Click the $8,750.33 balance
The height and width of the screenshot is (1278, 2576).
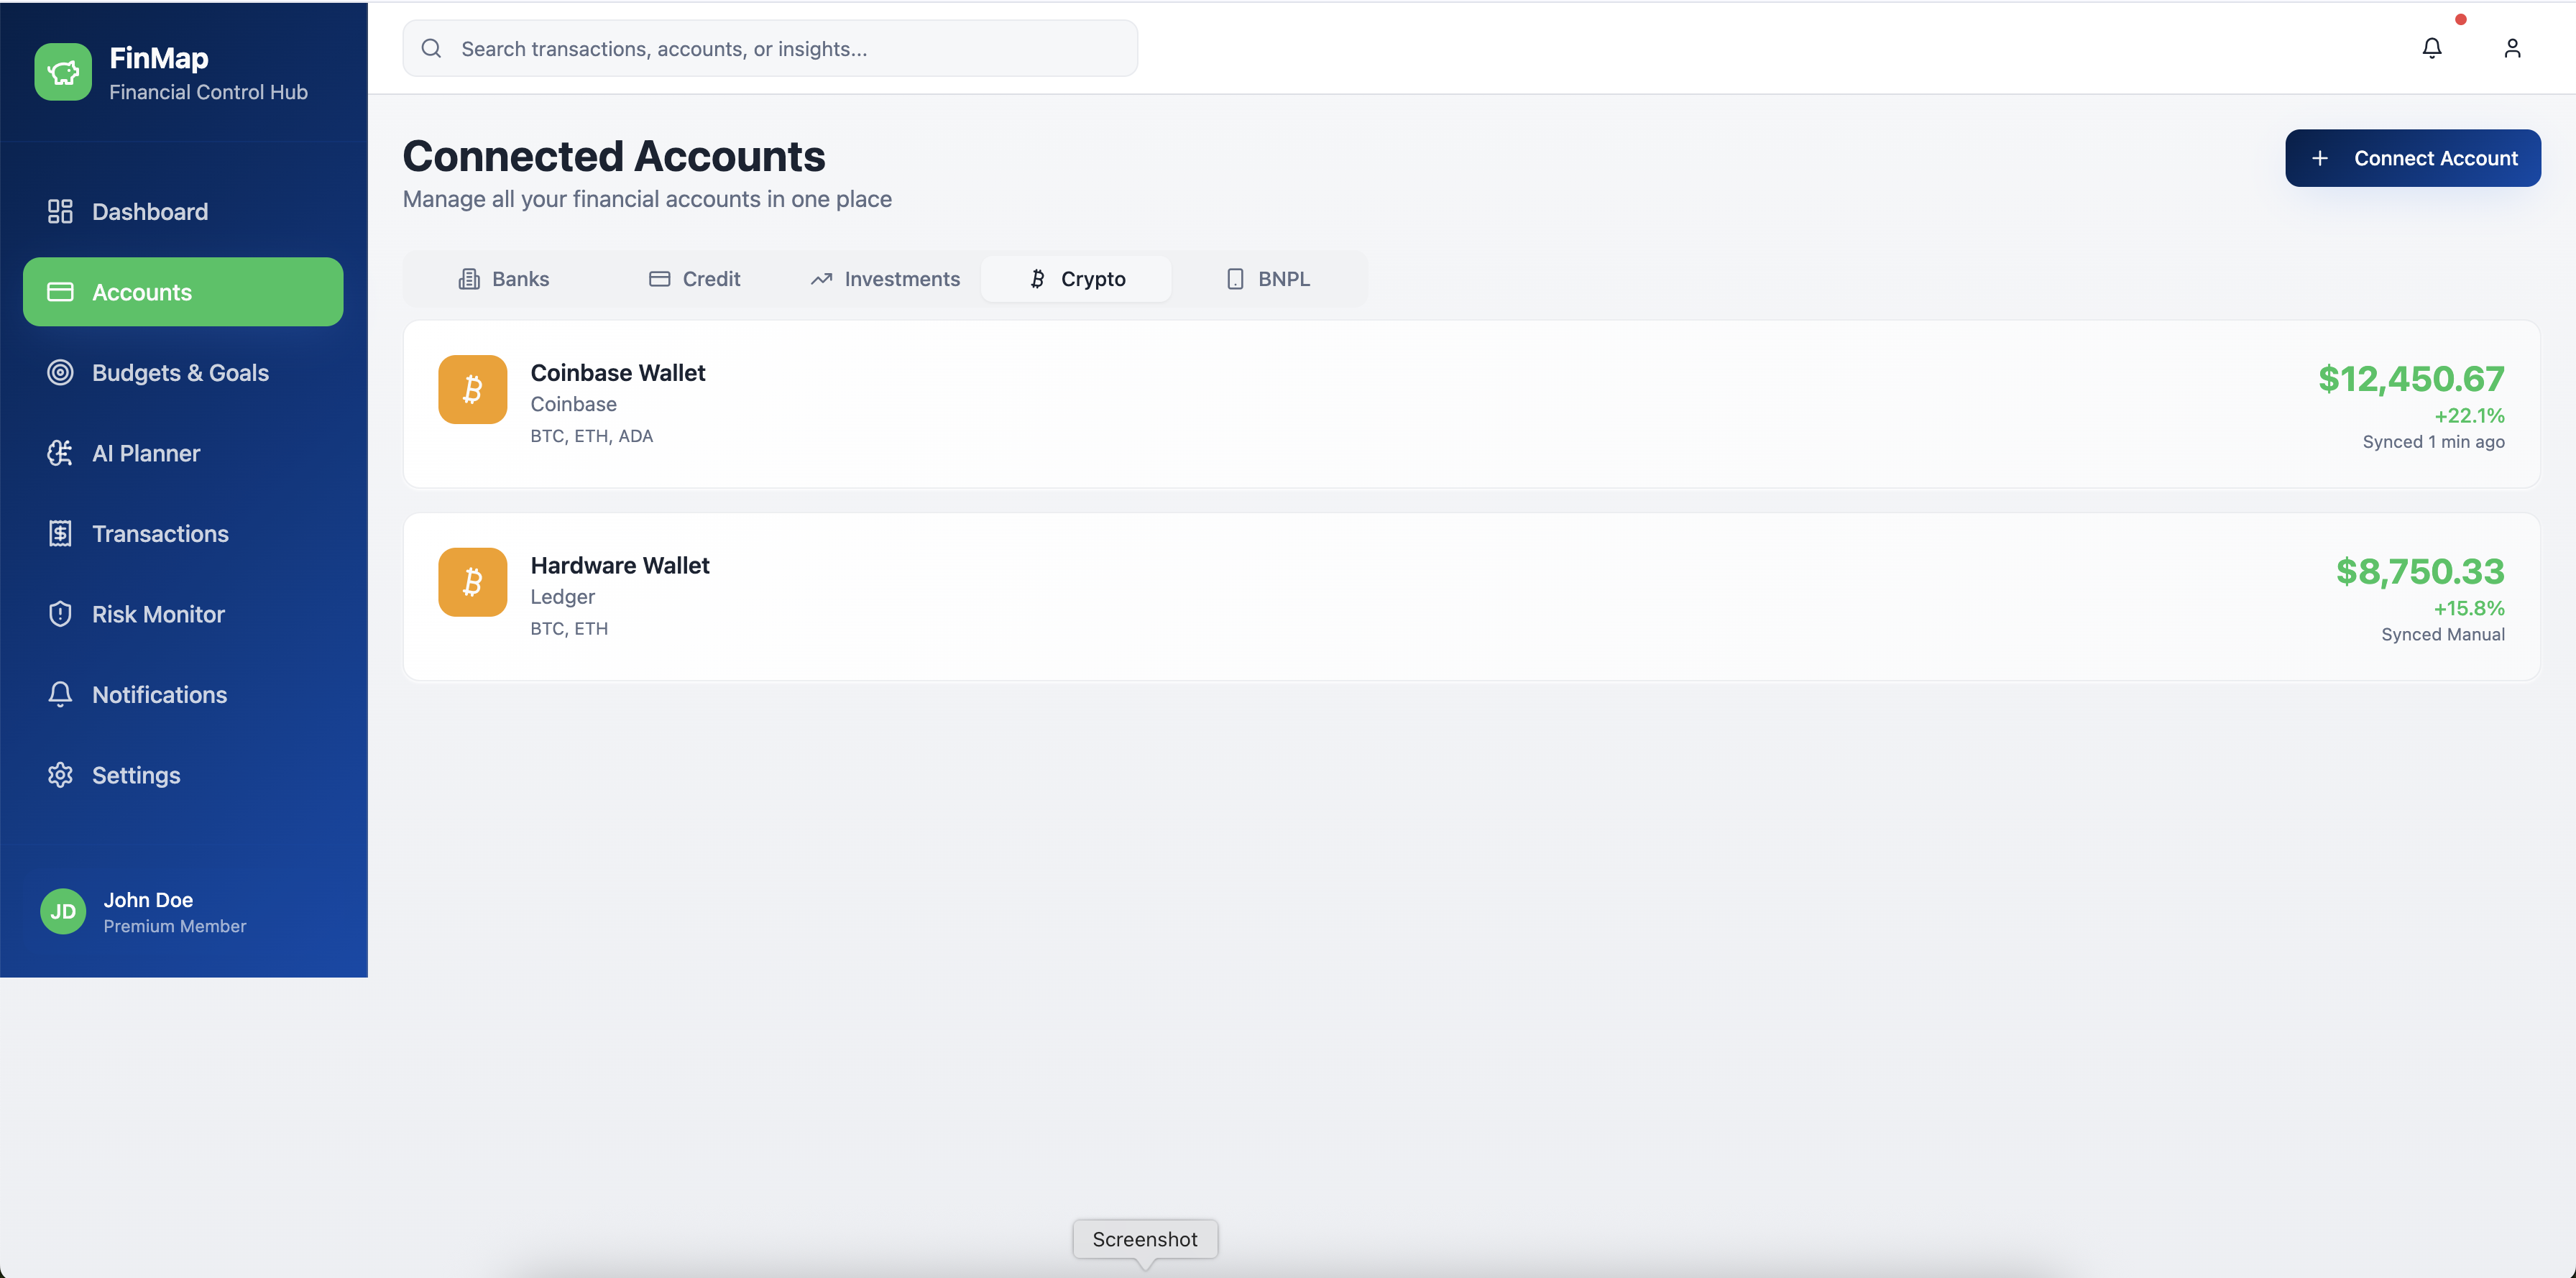tap(2420, 571)
